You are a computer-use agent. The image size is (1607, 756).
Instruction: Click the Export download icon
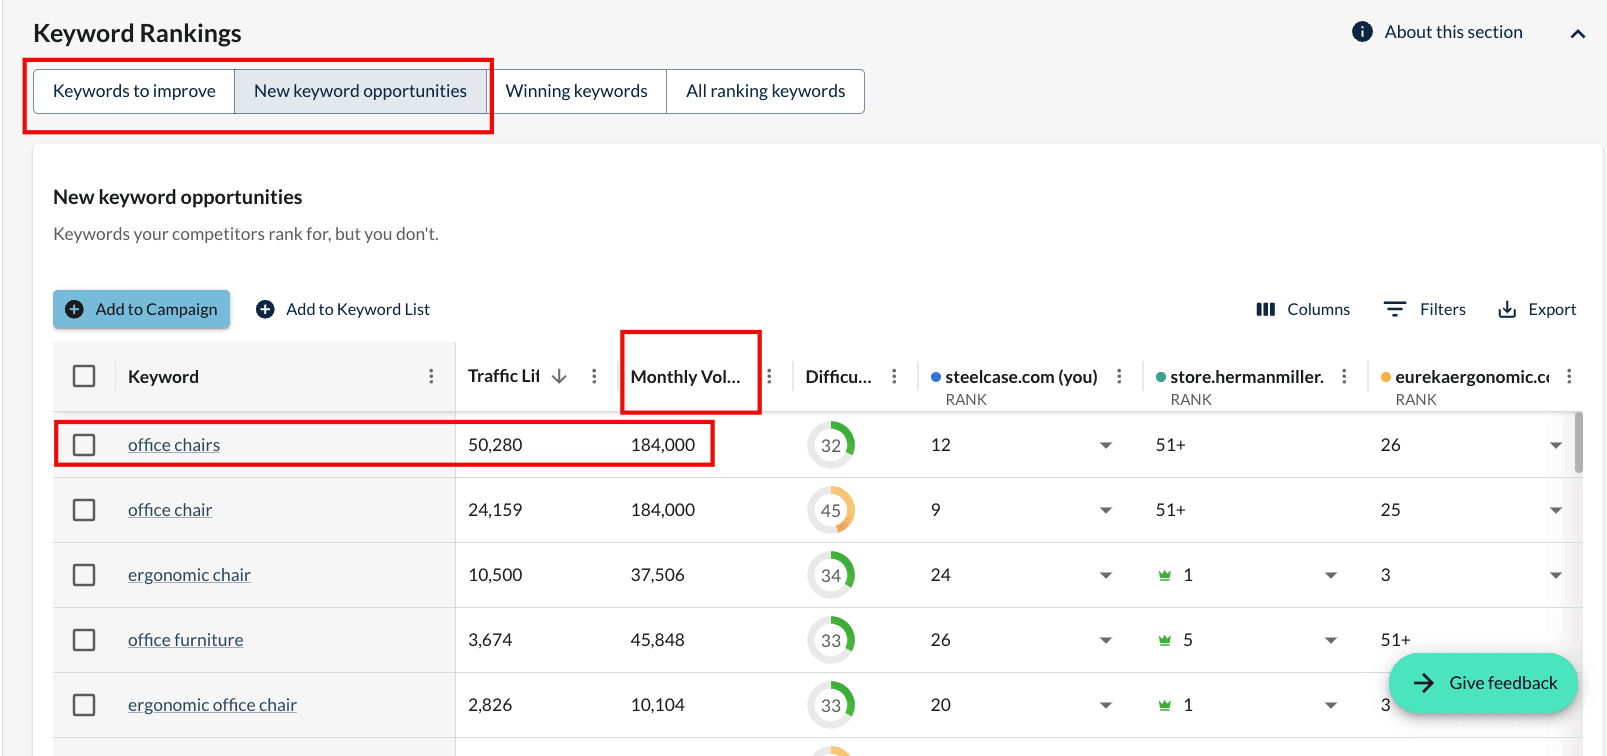(1507, 310)
